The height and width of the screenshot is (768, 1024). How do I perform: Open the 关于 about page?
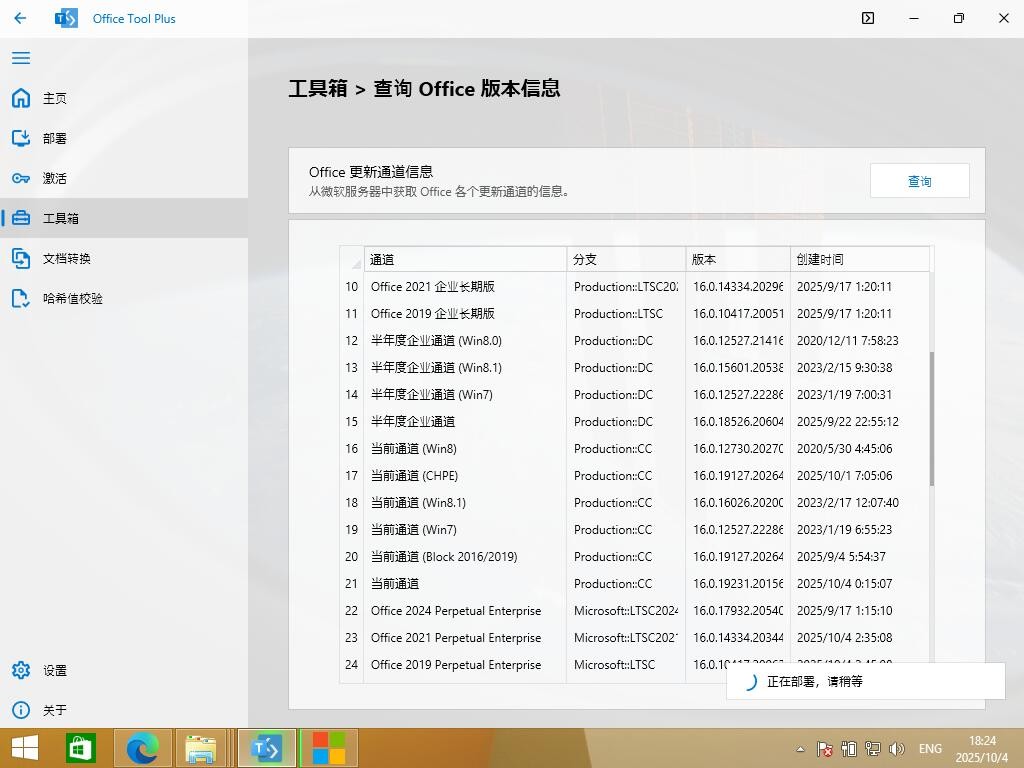coord(54,710)
